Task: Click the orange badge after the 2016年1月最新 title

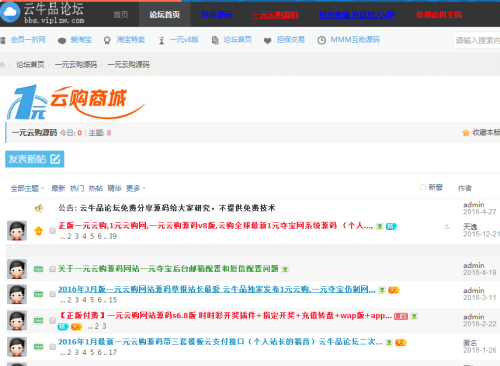Action: [401, 343]
